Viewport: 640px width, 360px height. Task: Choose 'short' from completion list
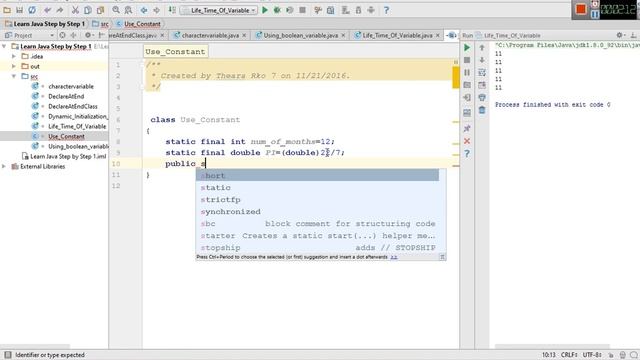click(x=317, y=176)
